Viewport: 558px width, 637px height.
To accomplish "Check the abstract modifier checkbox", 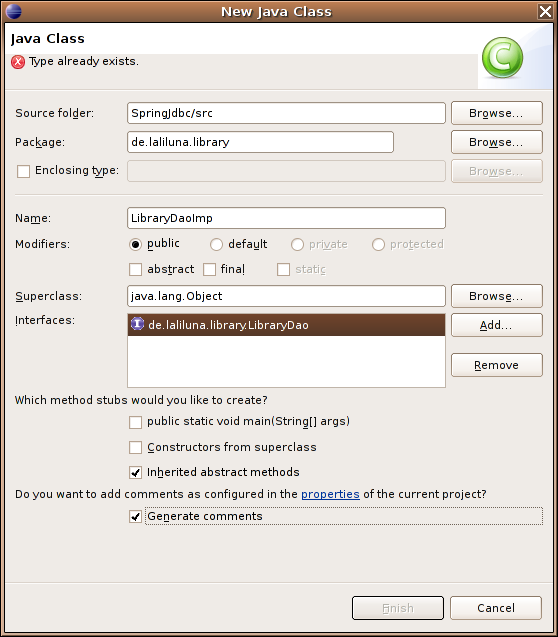I will [x=135, y=269].
